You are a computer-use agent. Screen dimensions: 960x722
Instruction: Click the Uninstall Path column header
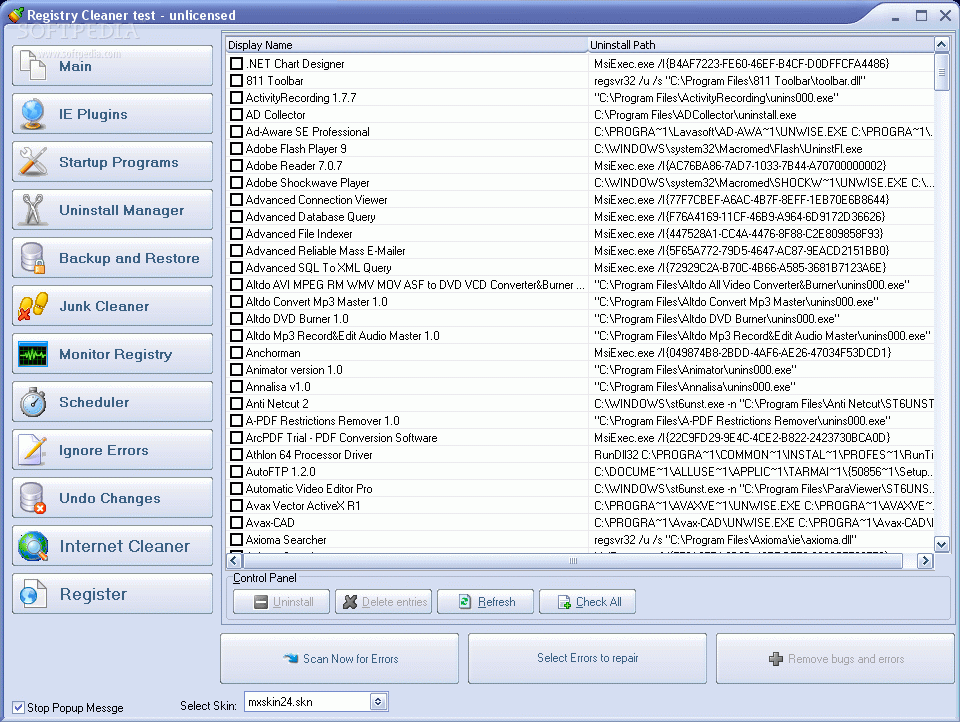[760, 45]
